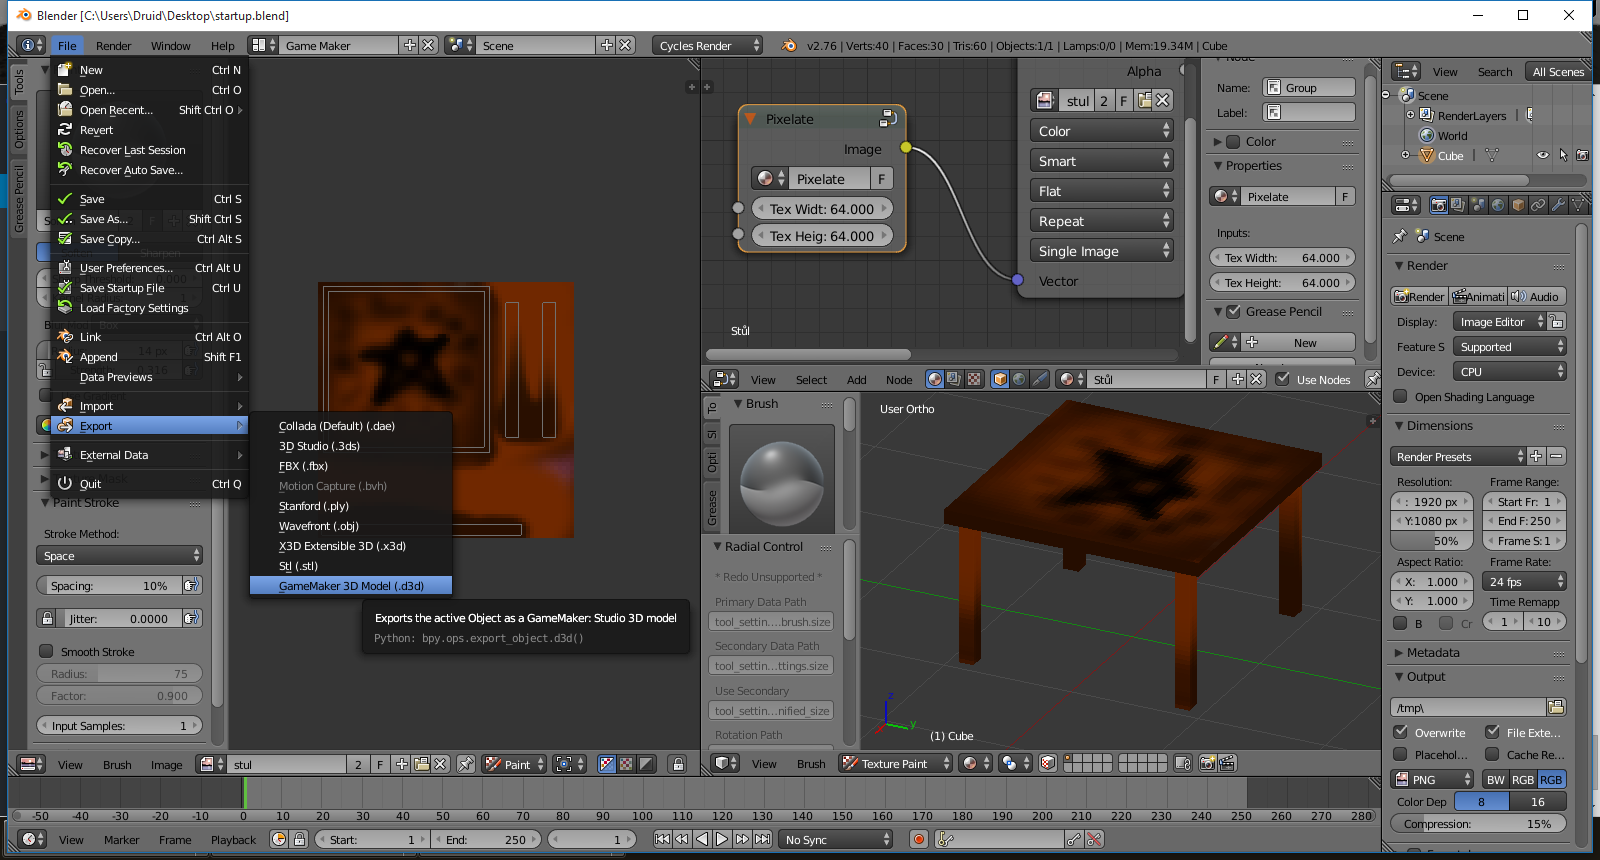Select 16 bit color depth button
This screenshot has width=1600, height=860.
click(x=1538, y=802)
